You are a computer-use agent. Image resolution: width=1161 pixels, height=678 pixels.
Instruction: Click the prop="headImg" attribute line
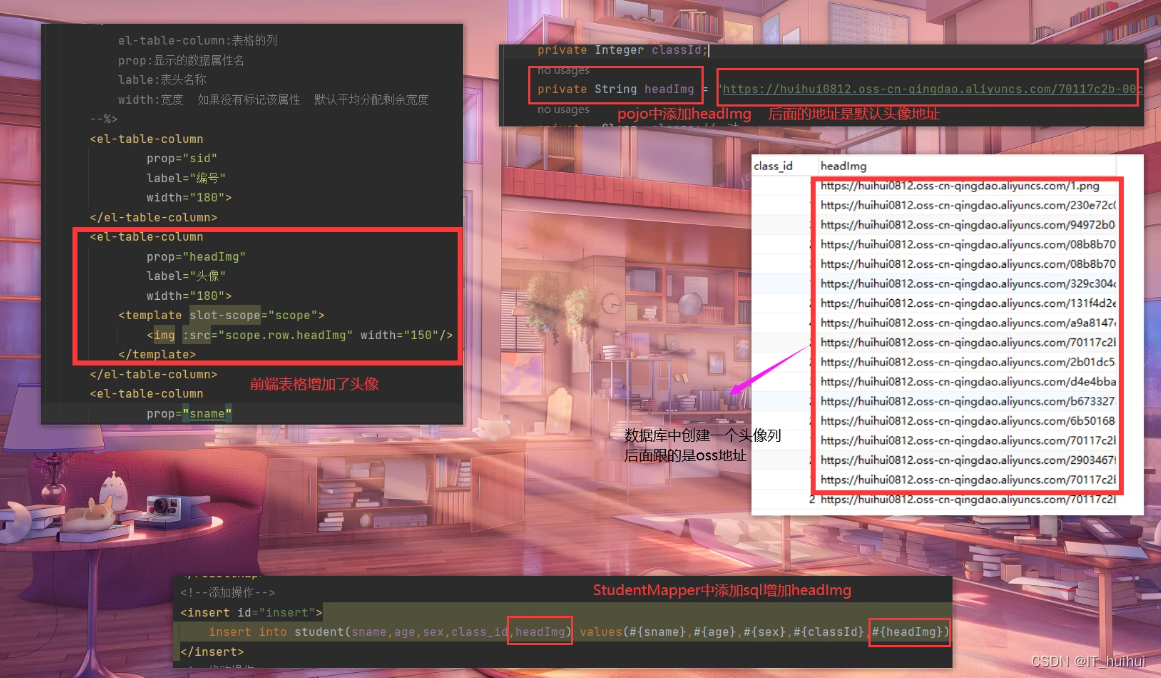point(195,257)
